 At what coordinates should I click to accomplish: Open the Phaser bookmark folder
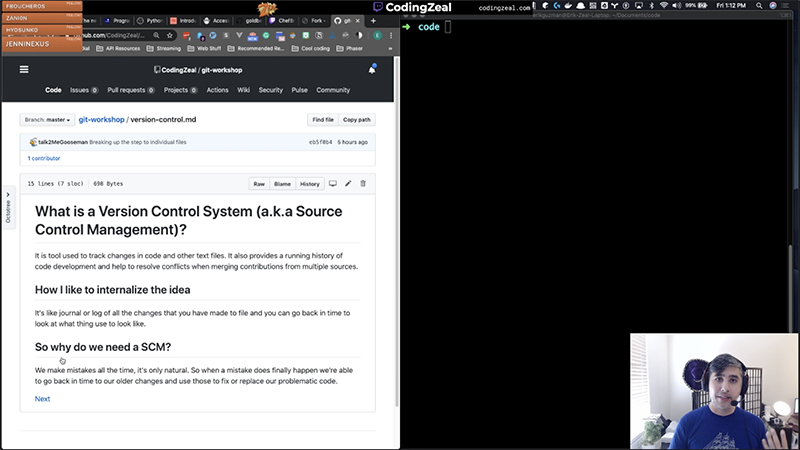[x=349, y=49]
